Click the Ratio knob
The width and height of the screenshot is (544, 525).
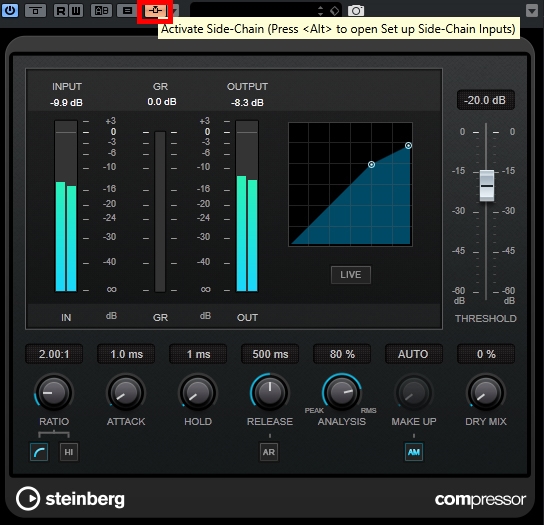[x=54, y=393]
